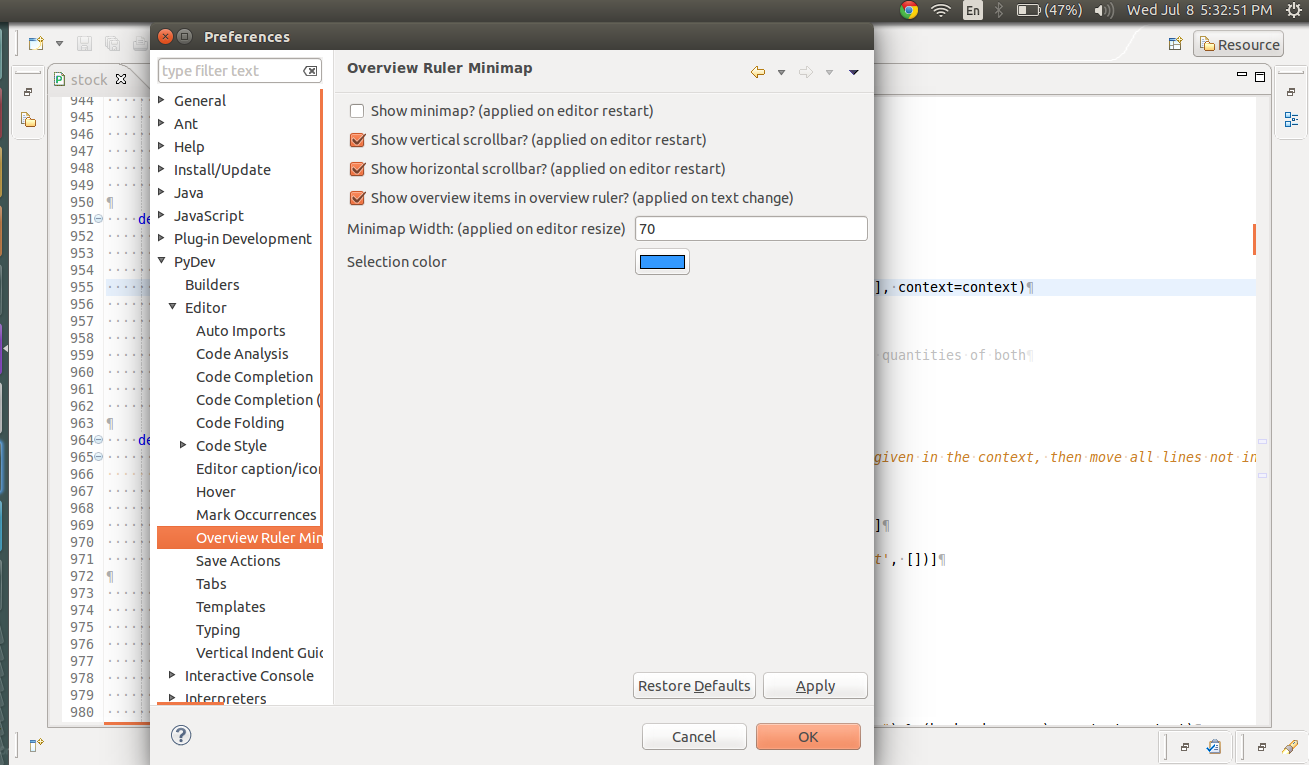Expand the Interactive Console section
1309x765 pixels.
point(172,675)
